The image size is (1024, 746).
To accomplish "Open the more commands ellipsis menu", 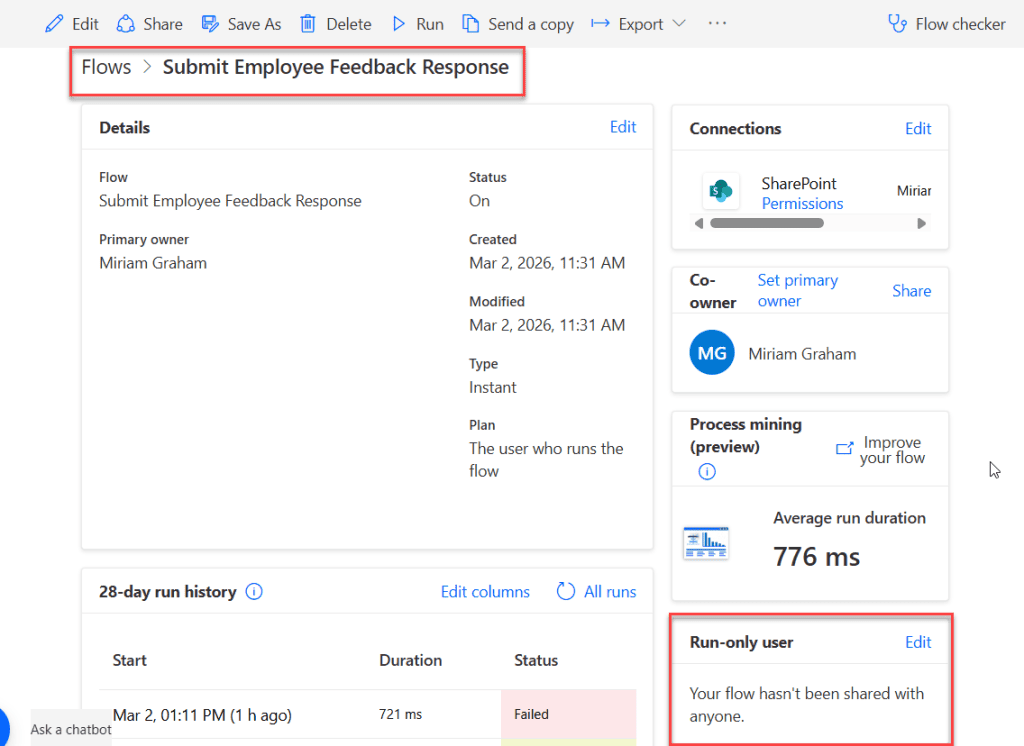I will [x=717, y=23].
